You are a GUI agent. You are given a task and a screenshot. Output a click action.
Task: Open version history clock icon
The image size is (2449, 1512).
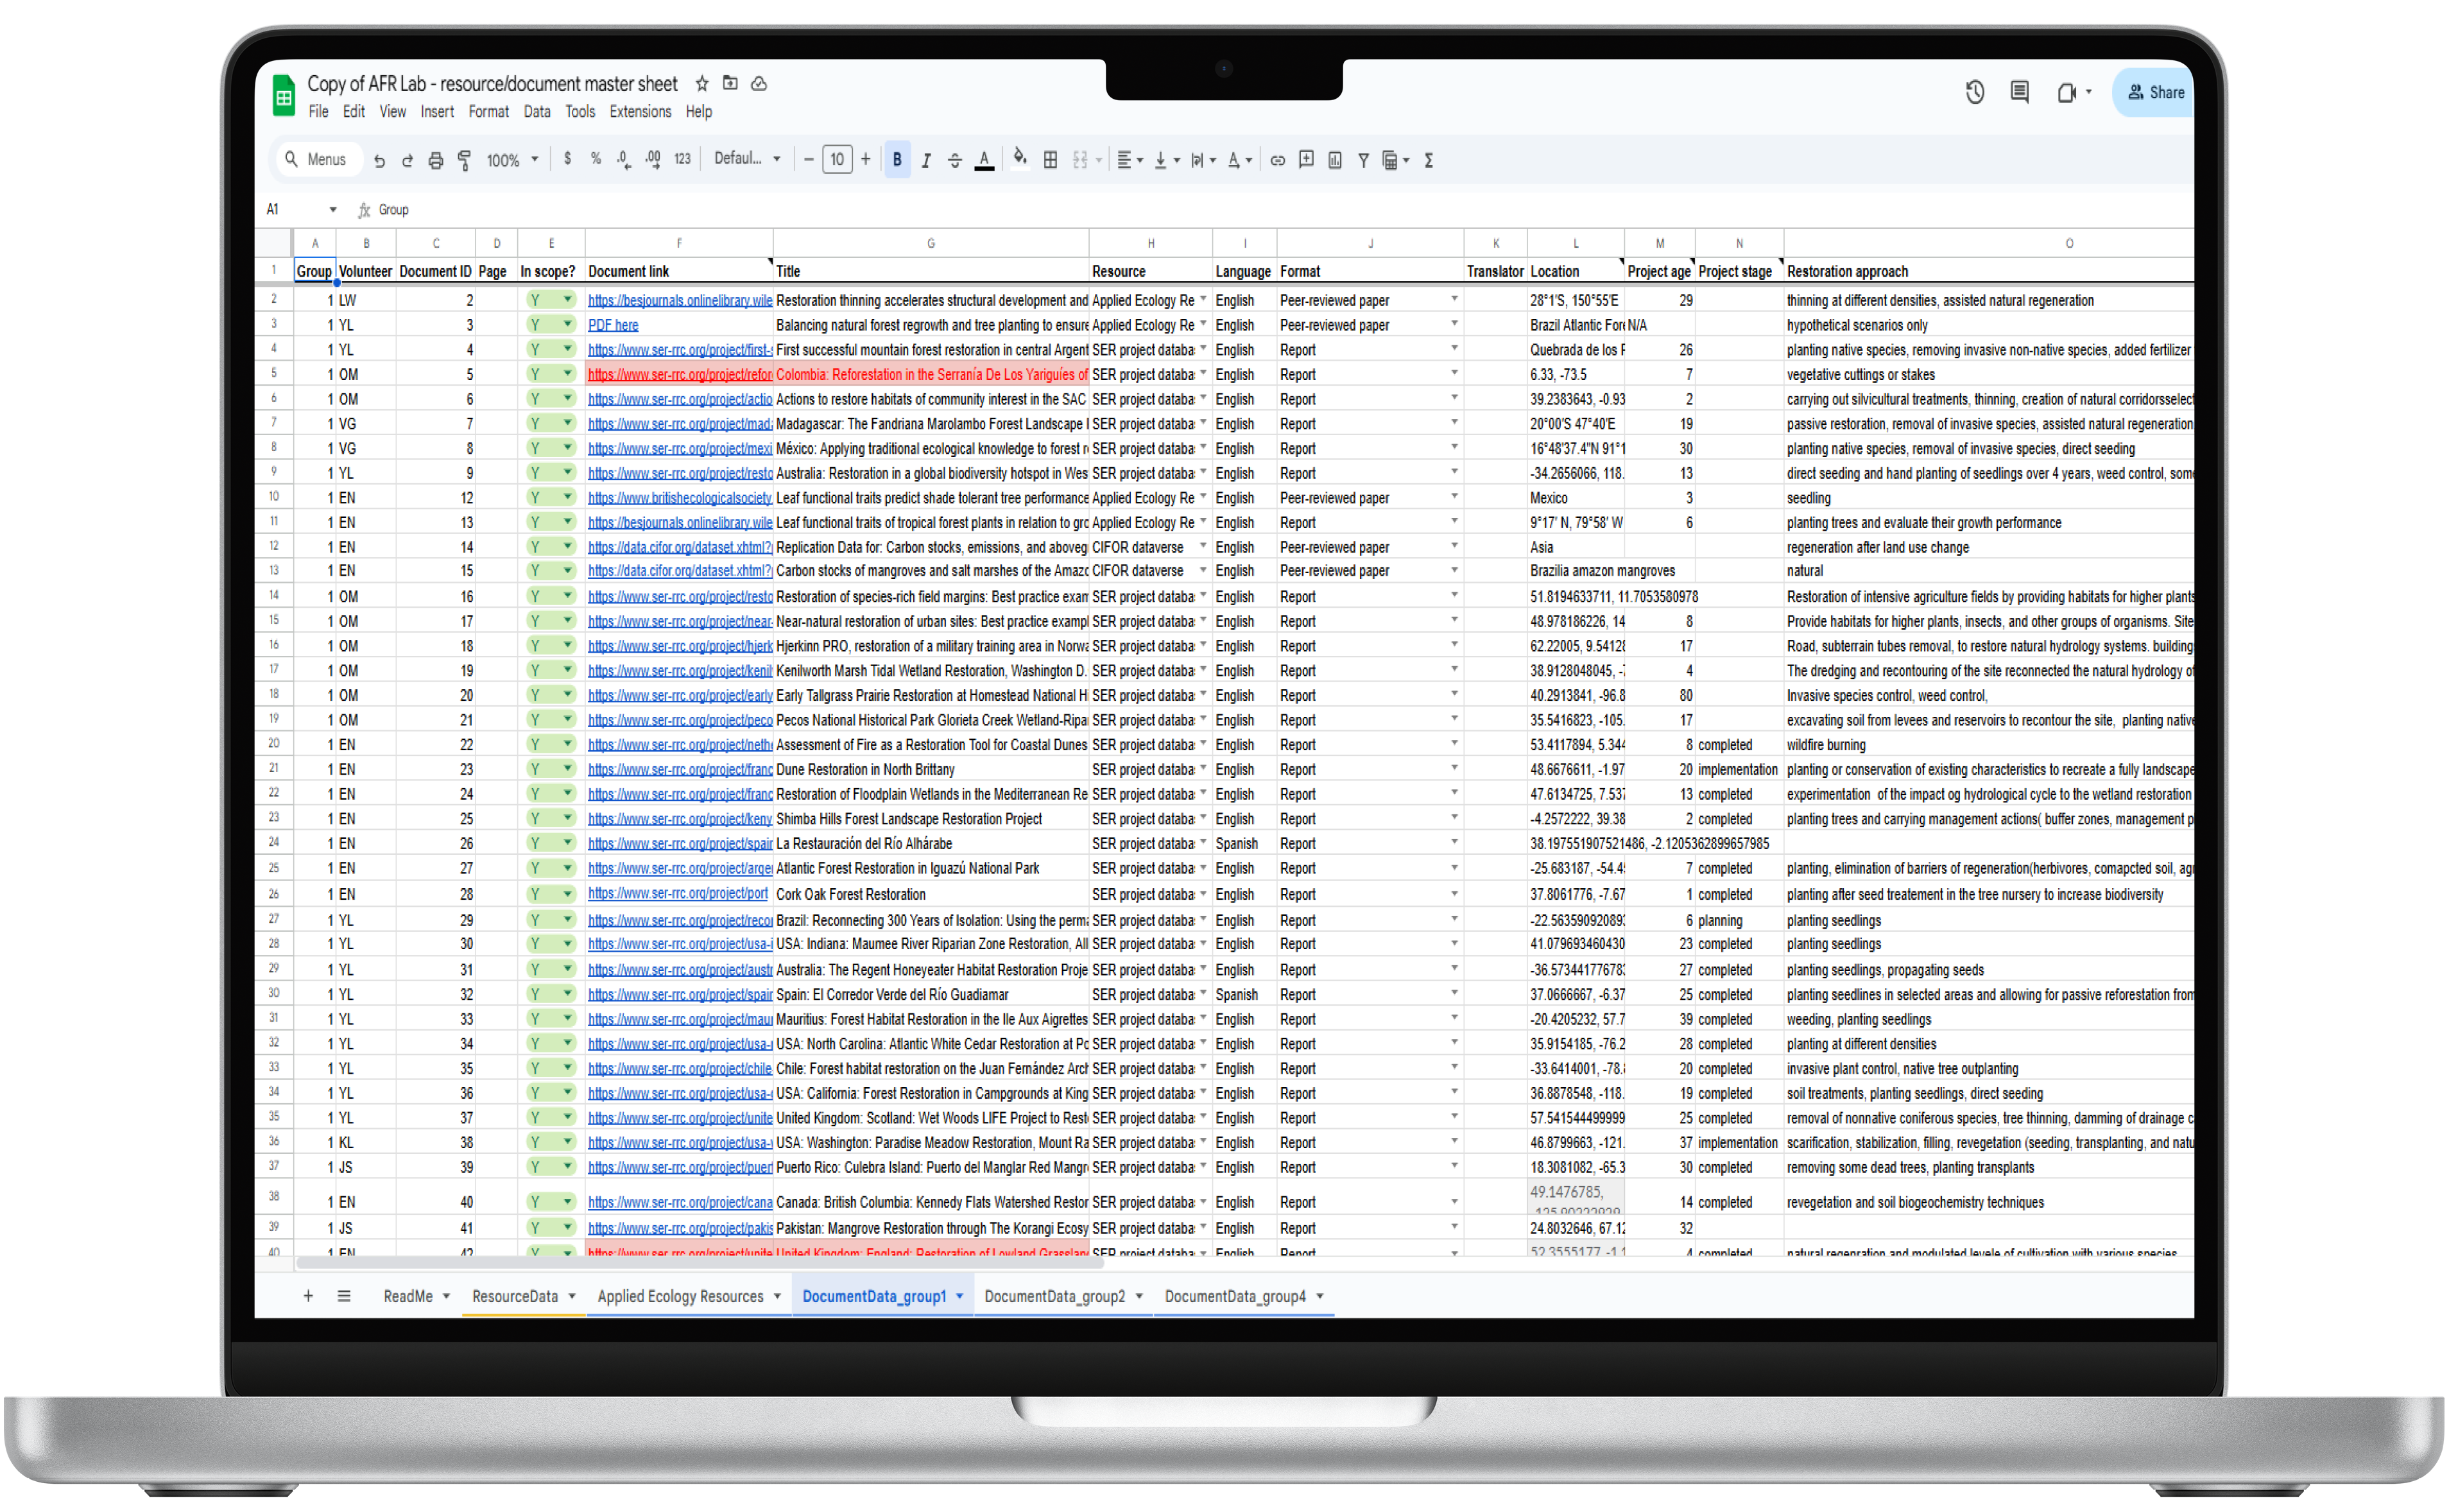[1974, 92]
